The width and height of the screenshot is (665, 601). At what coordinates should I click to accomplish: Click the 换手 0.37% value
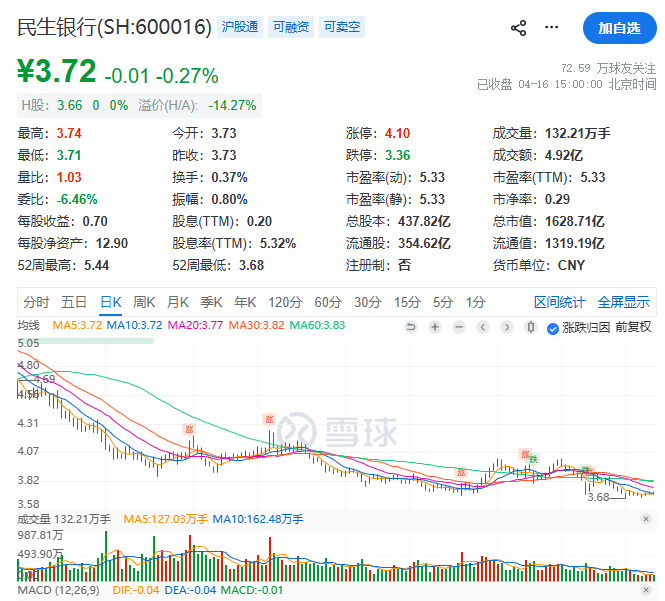pyautogui.click(x=229, y=177)
